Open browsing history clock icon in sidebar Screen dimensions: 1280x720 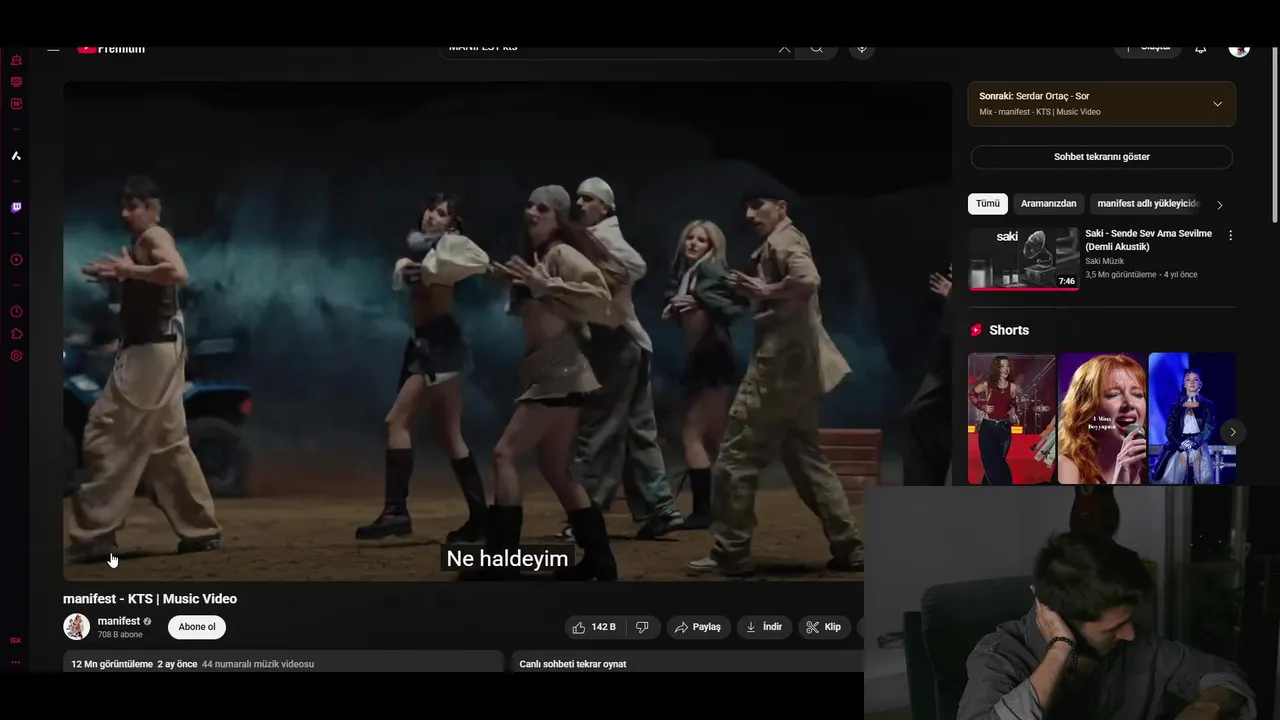16,312
